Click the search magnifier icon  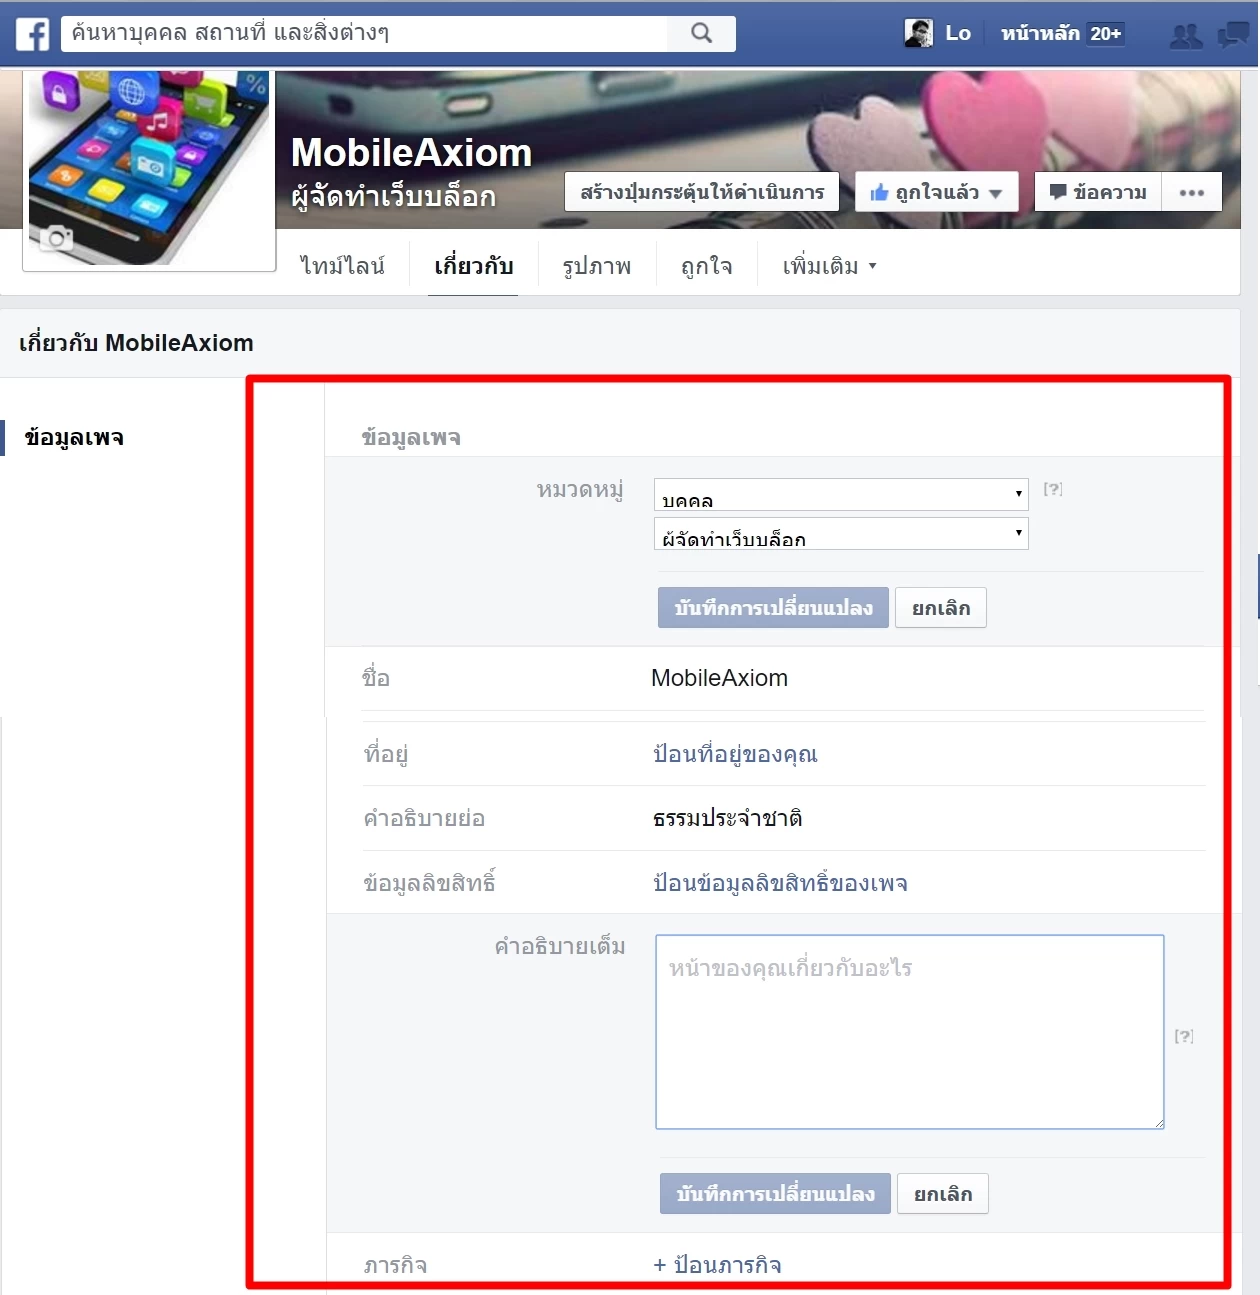702,33
